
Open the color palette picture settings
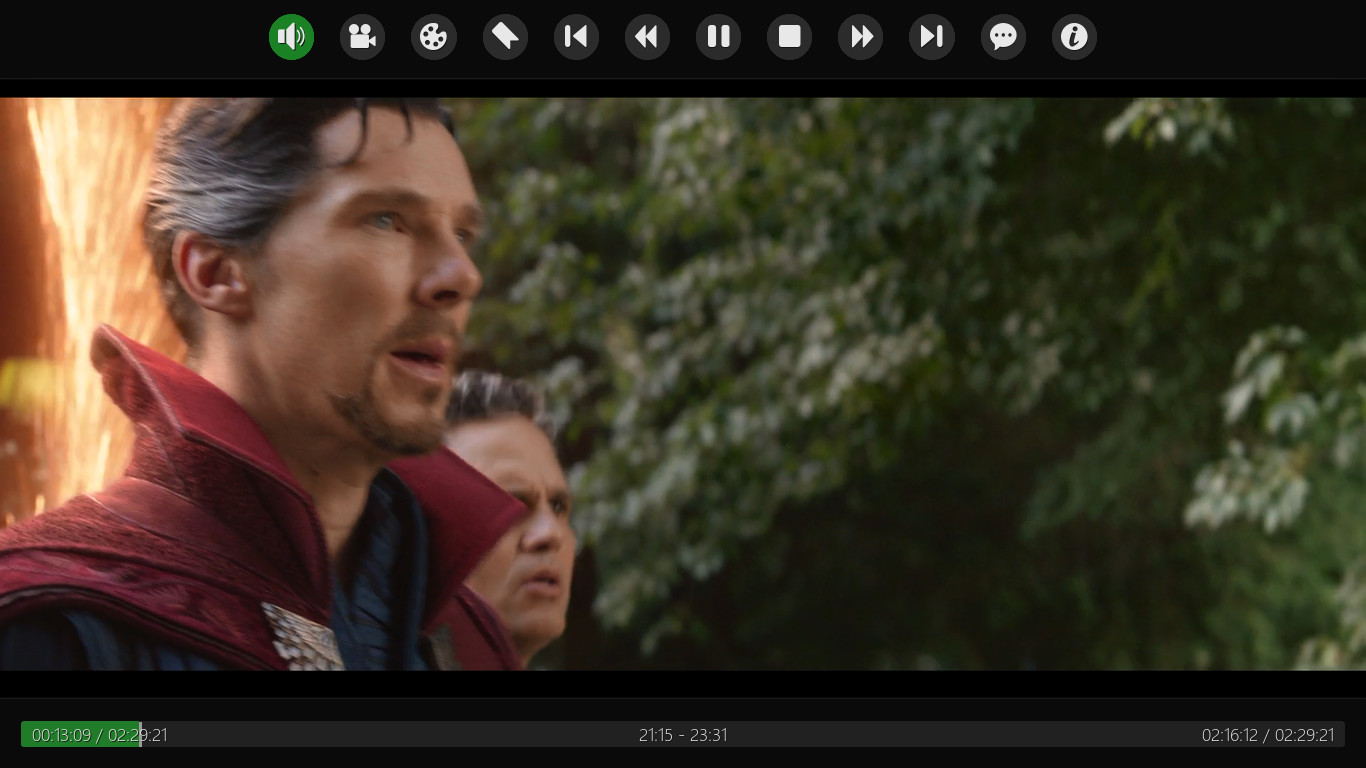tap(434, 37)
